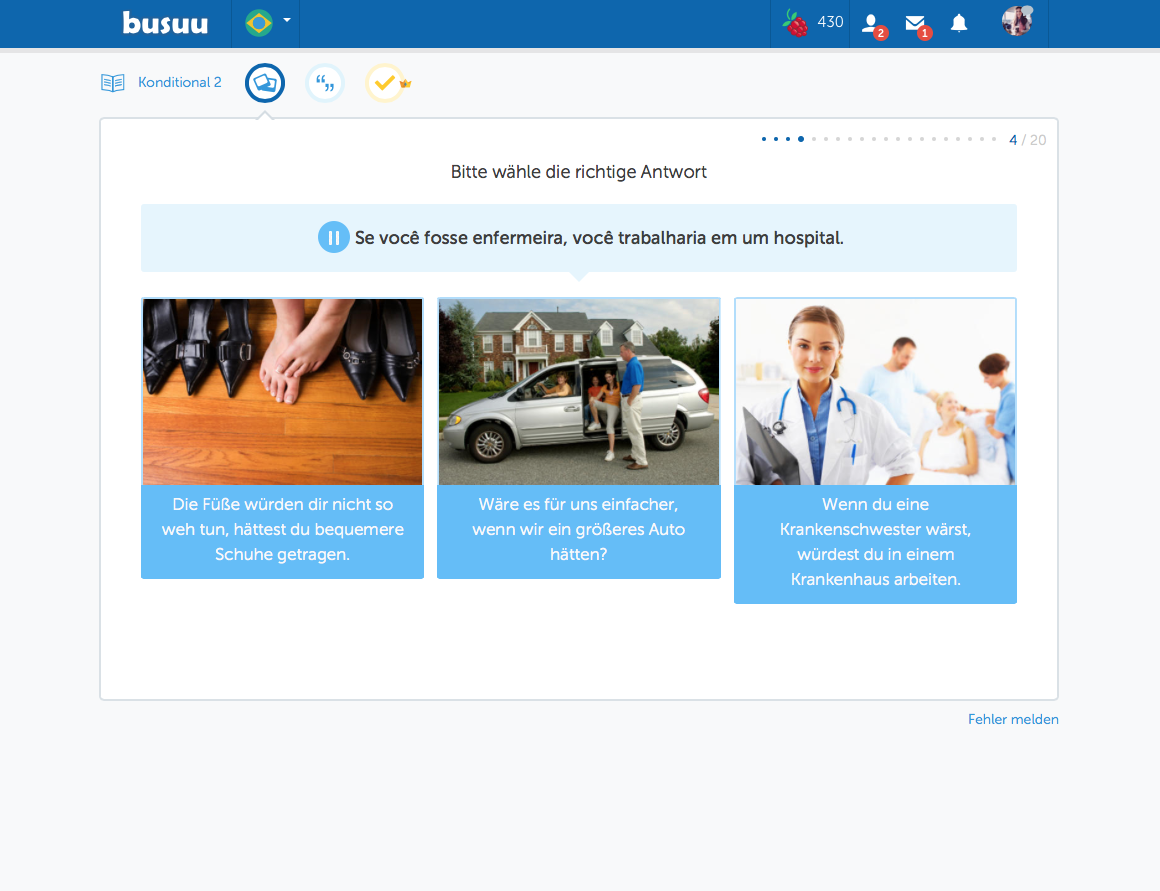The height and width of the screenshot is (891, 1160).
Task: Select the checkmark review step tab
Action: point(385,83)
